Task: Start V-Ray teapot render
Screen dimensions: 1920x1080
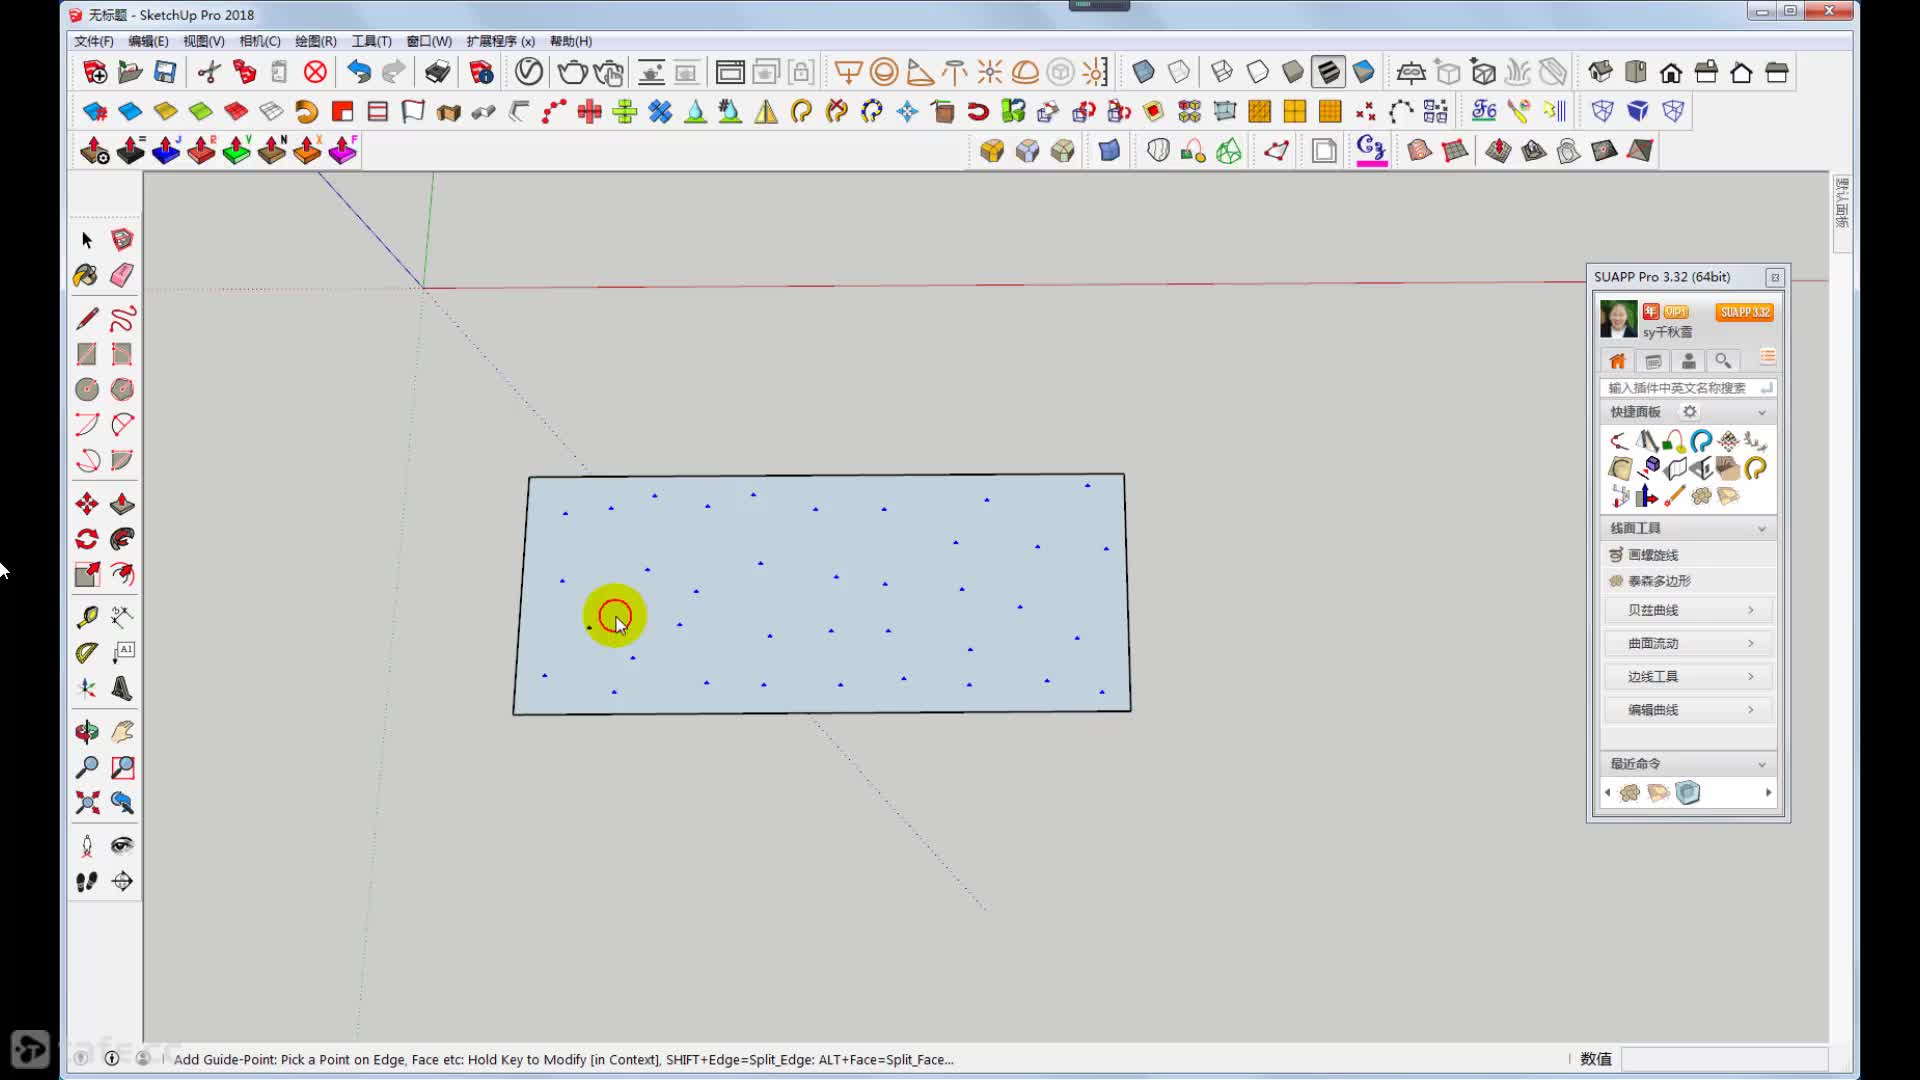Action: 573,72
